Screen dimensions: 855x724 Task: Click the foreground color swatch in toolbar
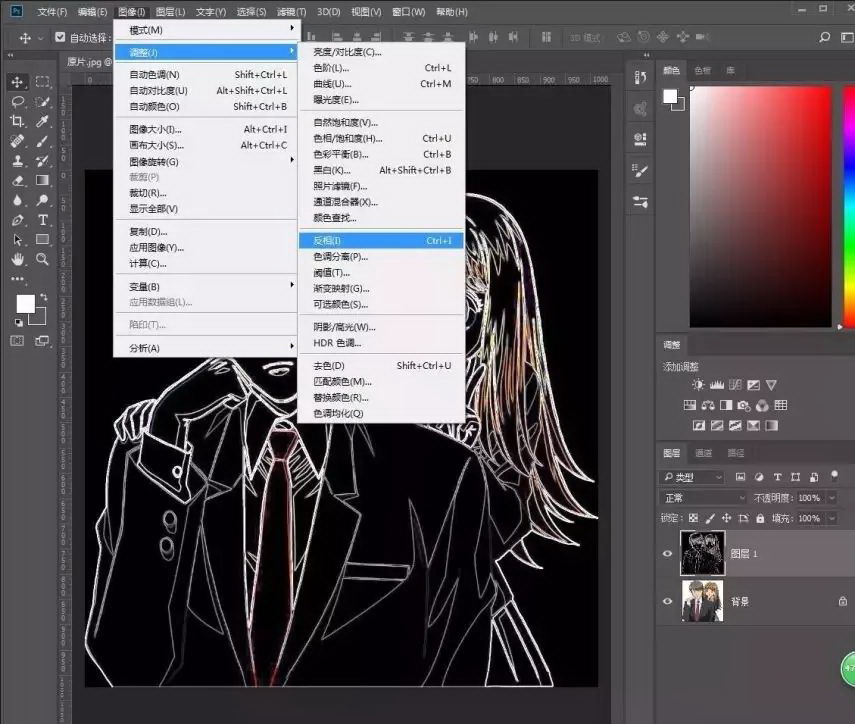pyautogui.click(x=24, y=303)
